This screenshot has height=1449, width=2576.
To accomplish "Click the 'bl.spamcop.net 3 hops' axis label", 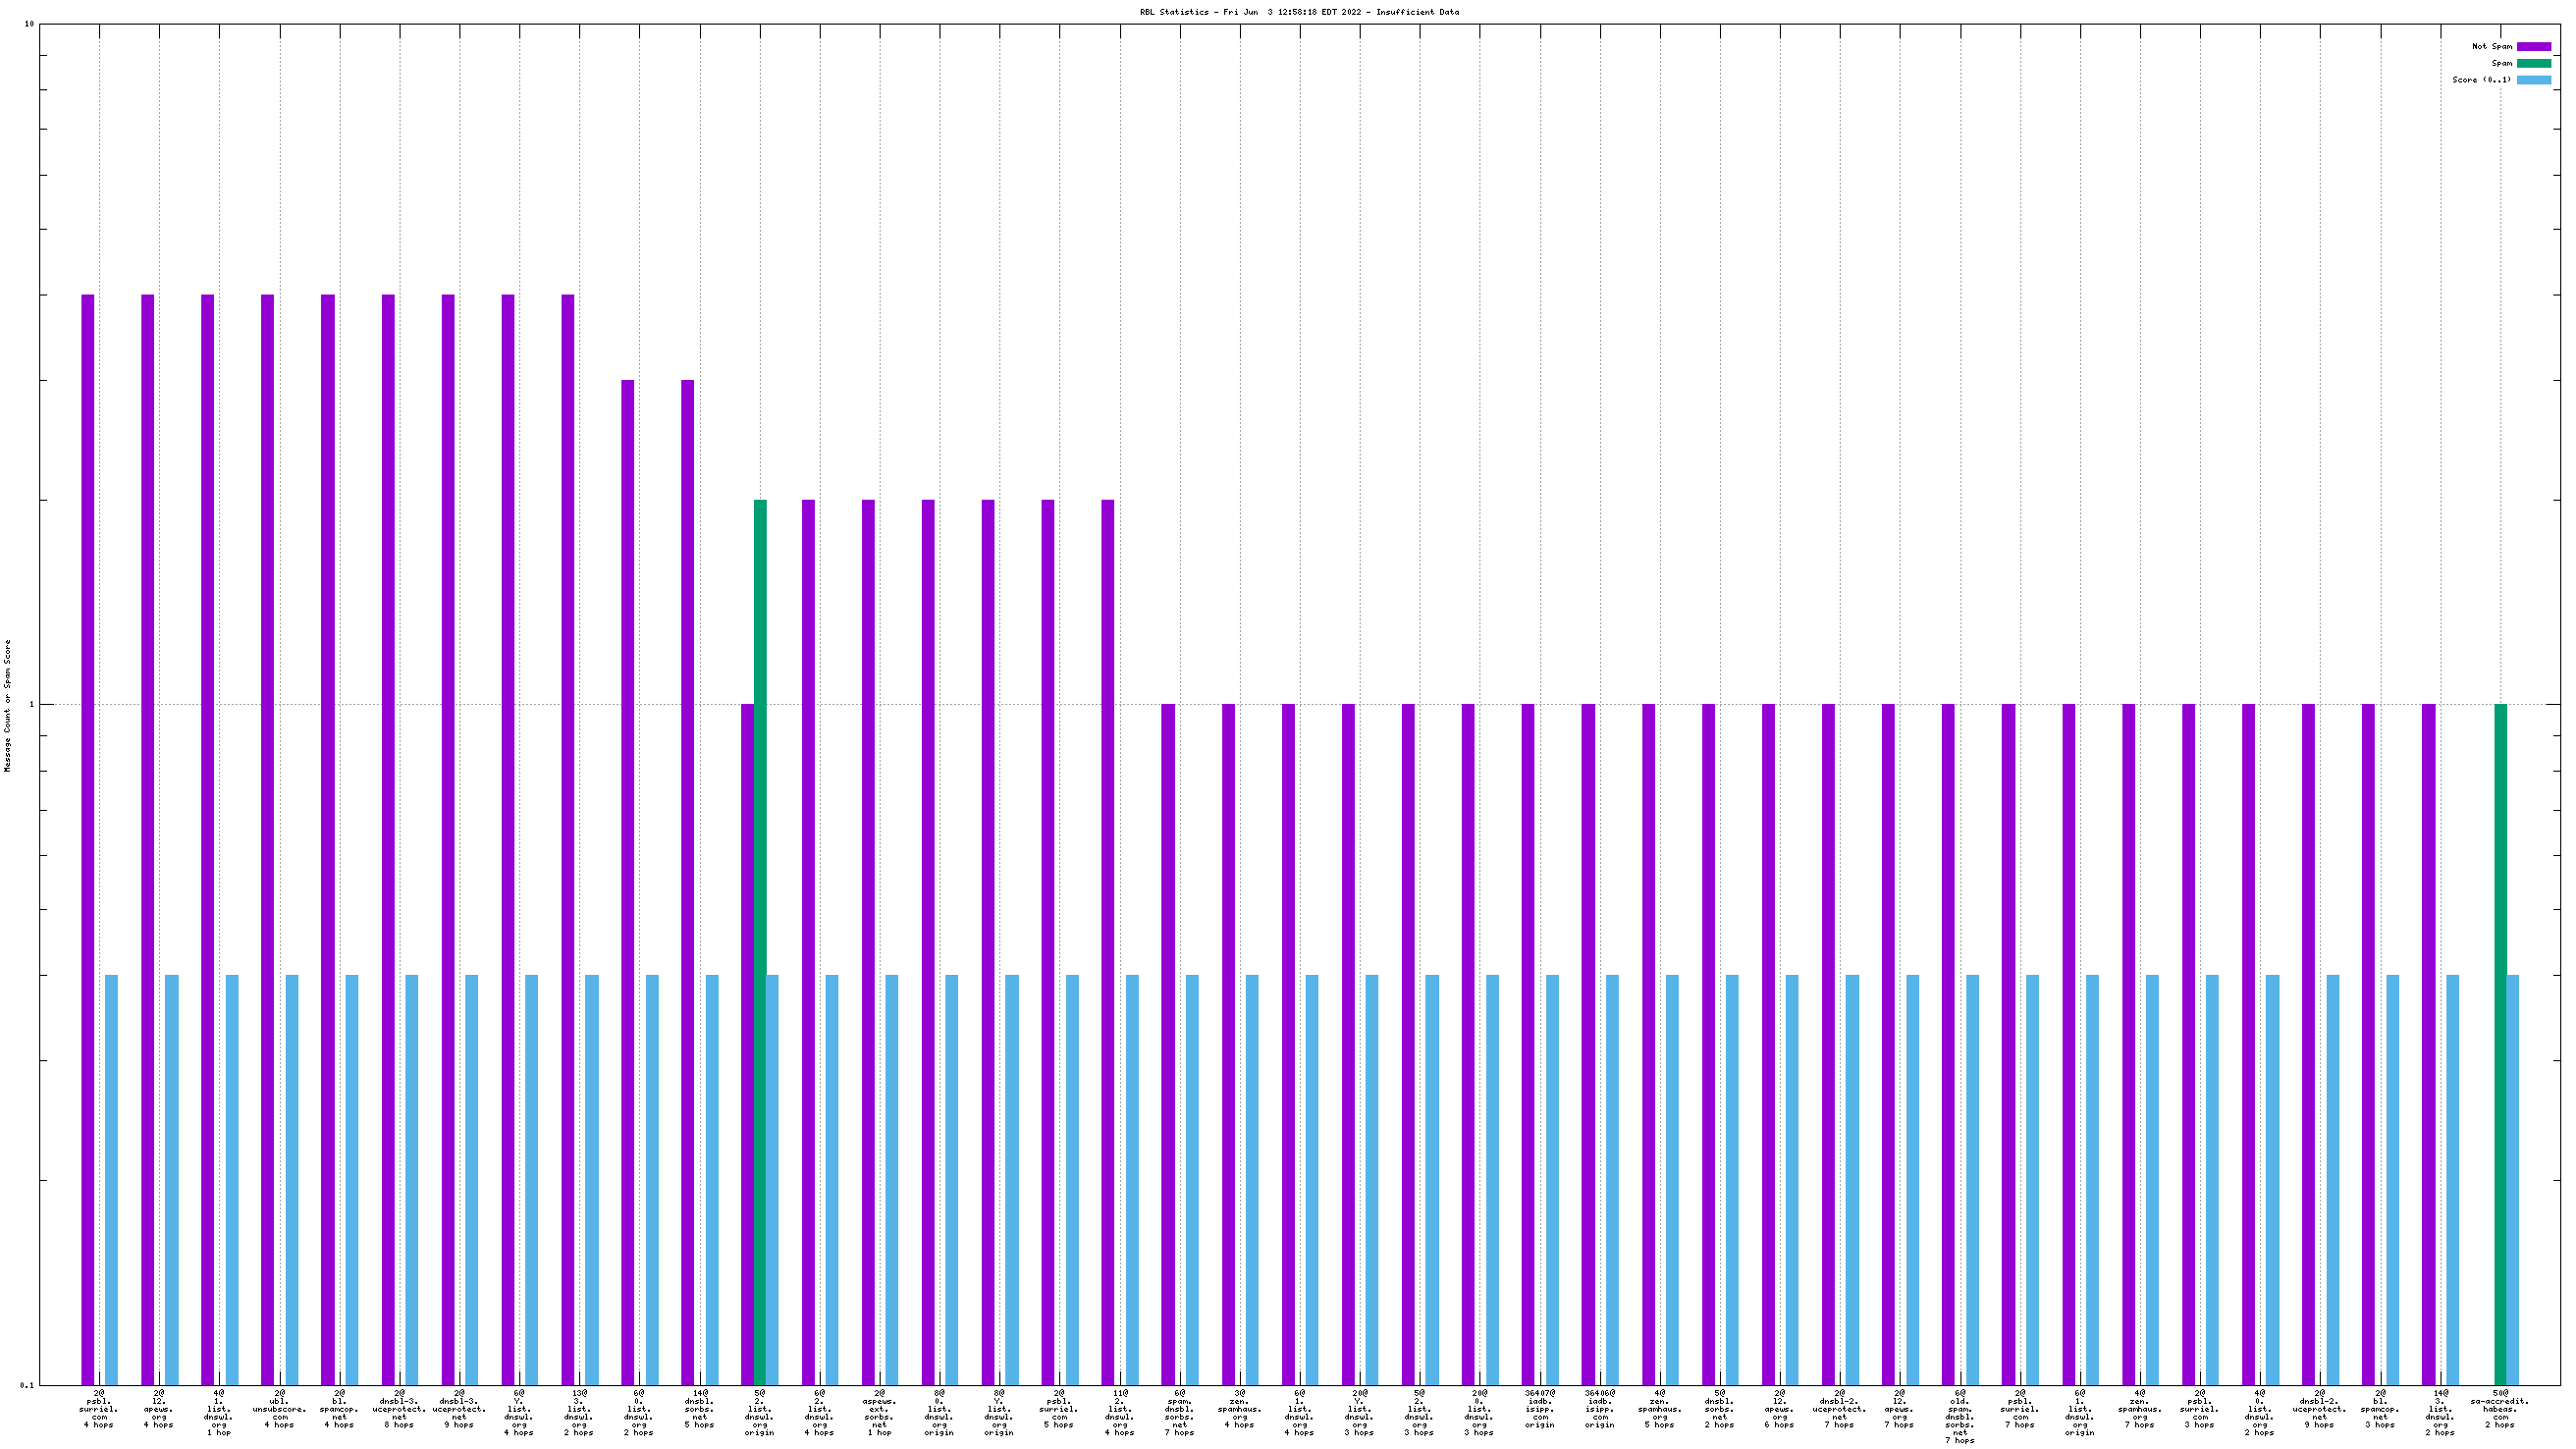I will coord(2379,1408).
